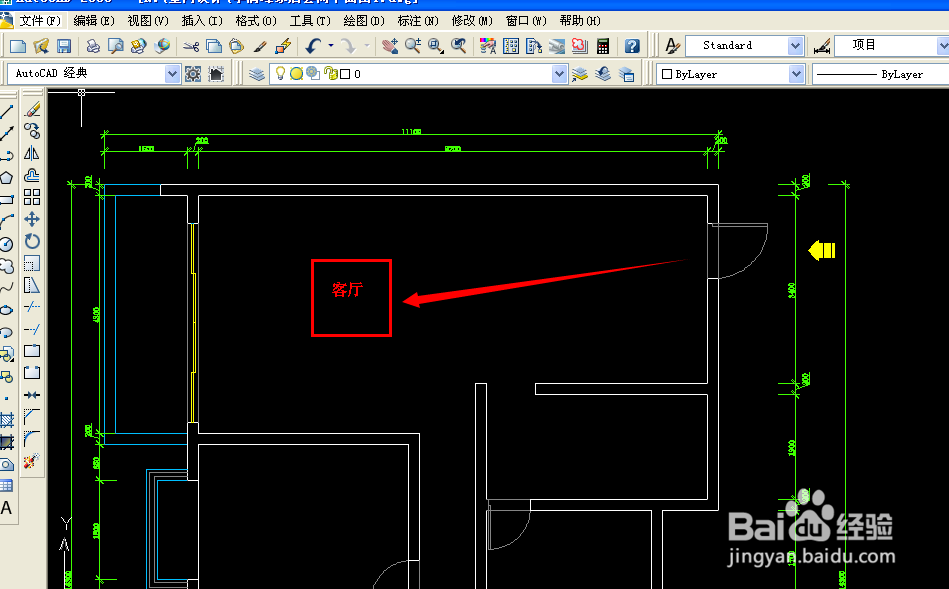This screenshot has height=589, width=949.
Task: Cut selection with the scissors icon
Action: click(x=191, y=46)
